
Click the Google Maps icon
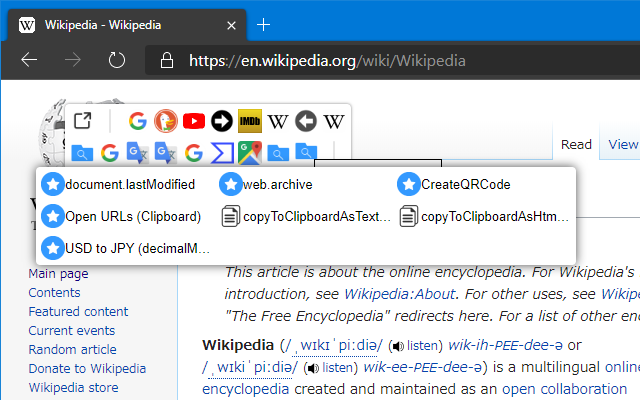pyautogui.click(x=250, y=152)
